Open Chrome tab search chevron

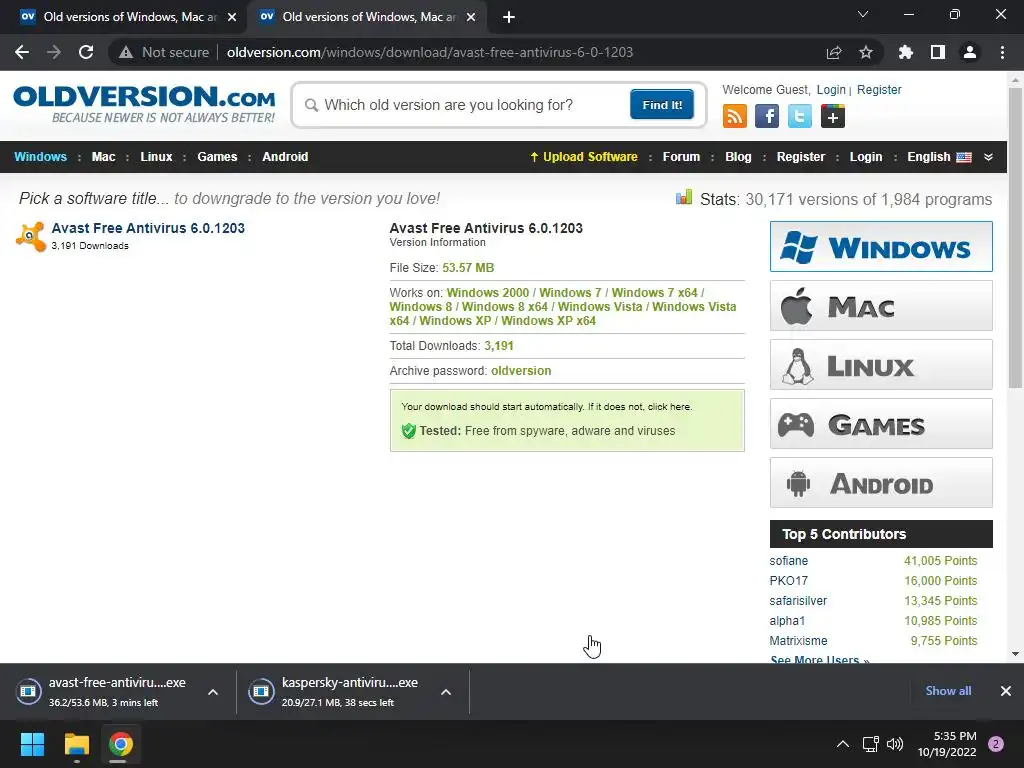click(x=863, y=14)
